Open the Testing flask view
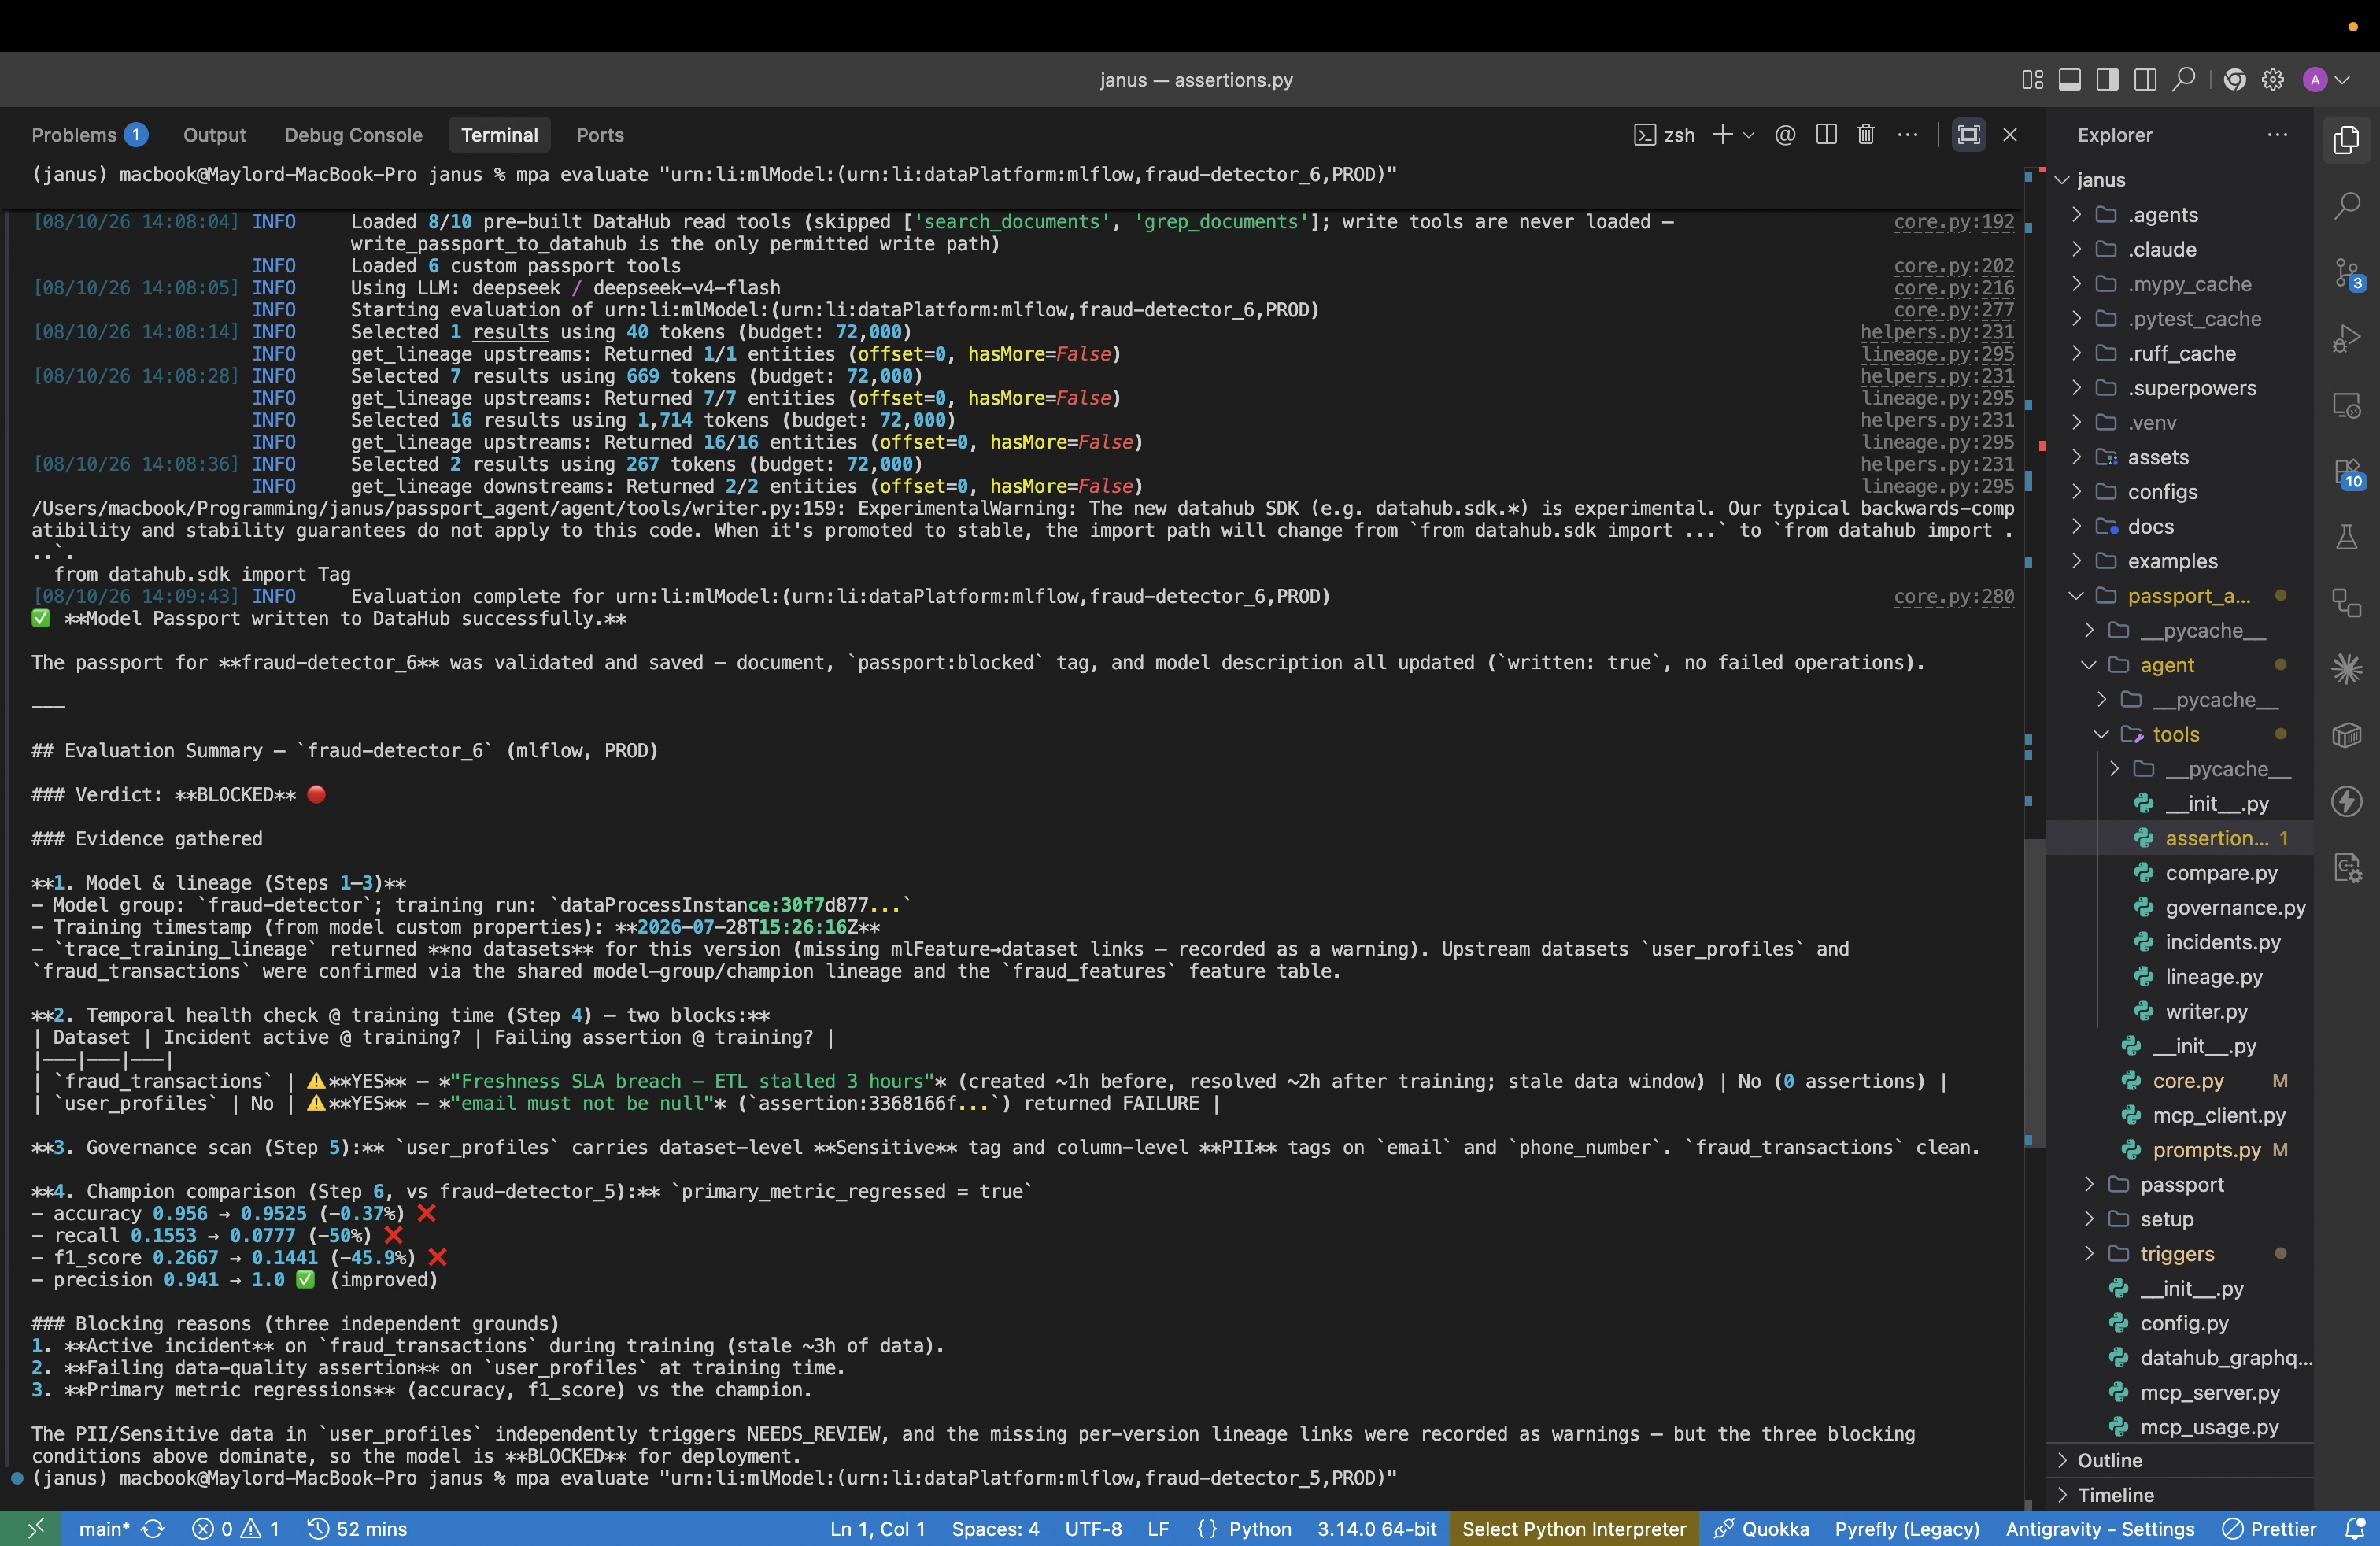Image resolution: width=2380 pixels, height=1546 pixels. pos(2346,538)
